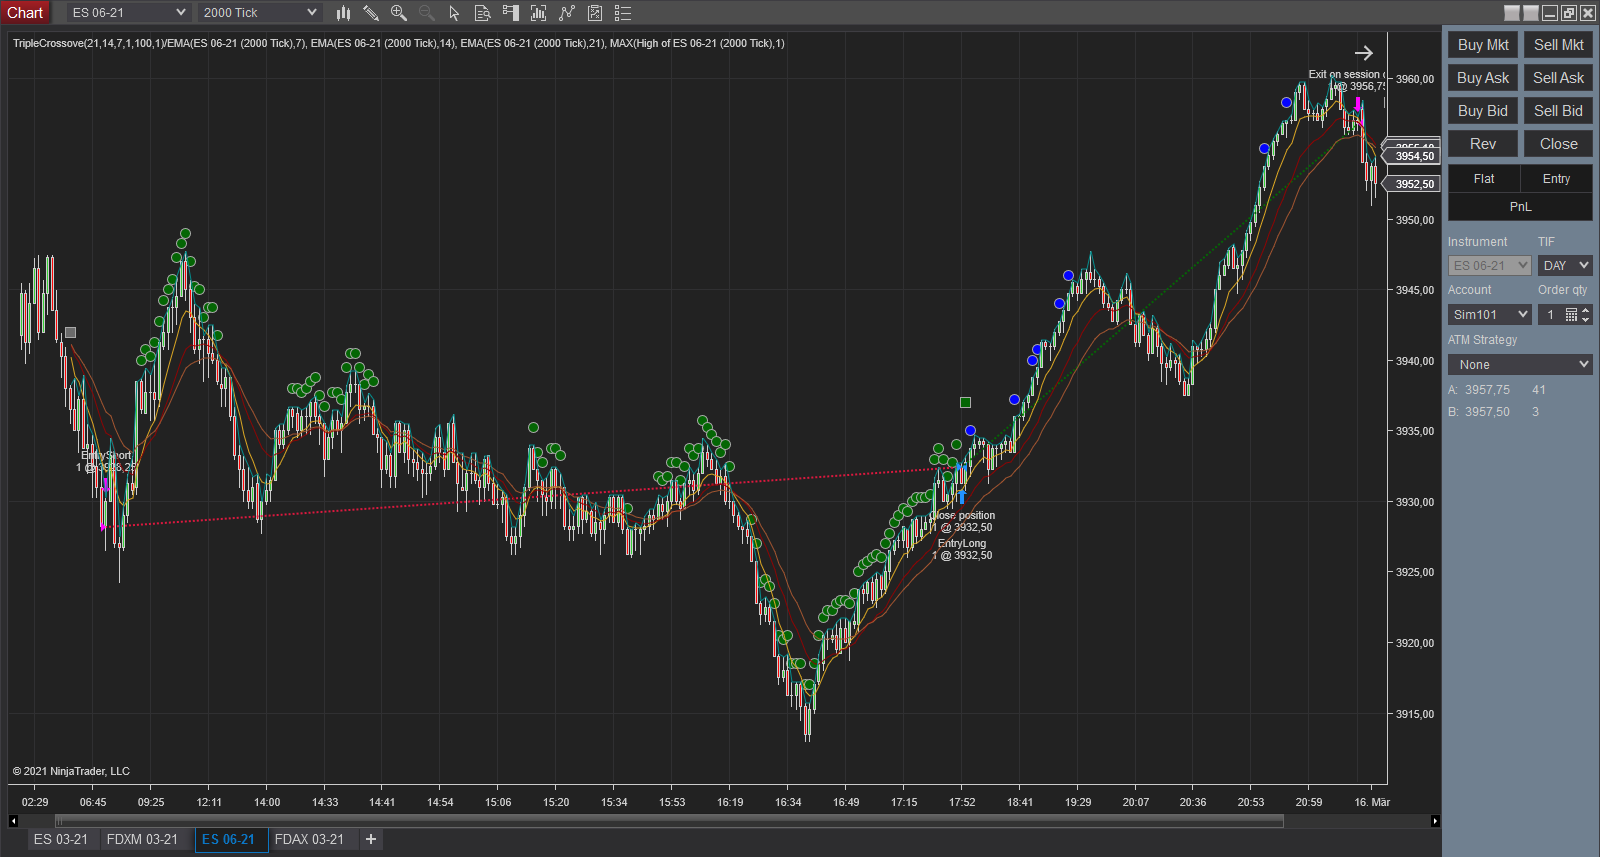Click the ask price 3957,75
The width and height of the screenshot is (1600, 857).
tap(1487, 390)
